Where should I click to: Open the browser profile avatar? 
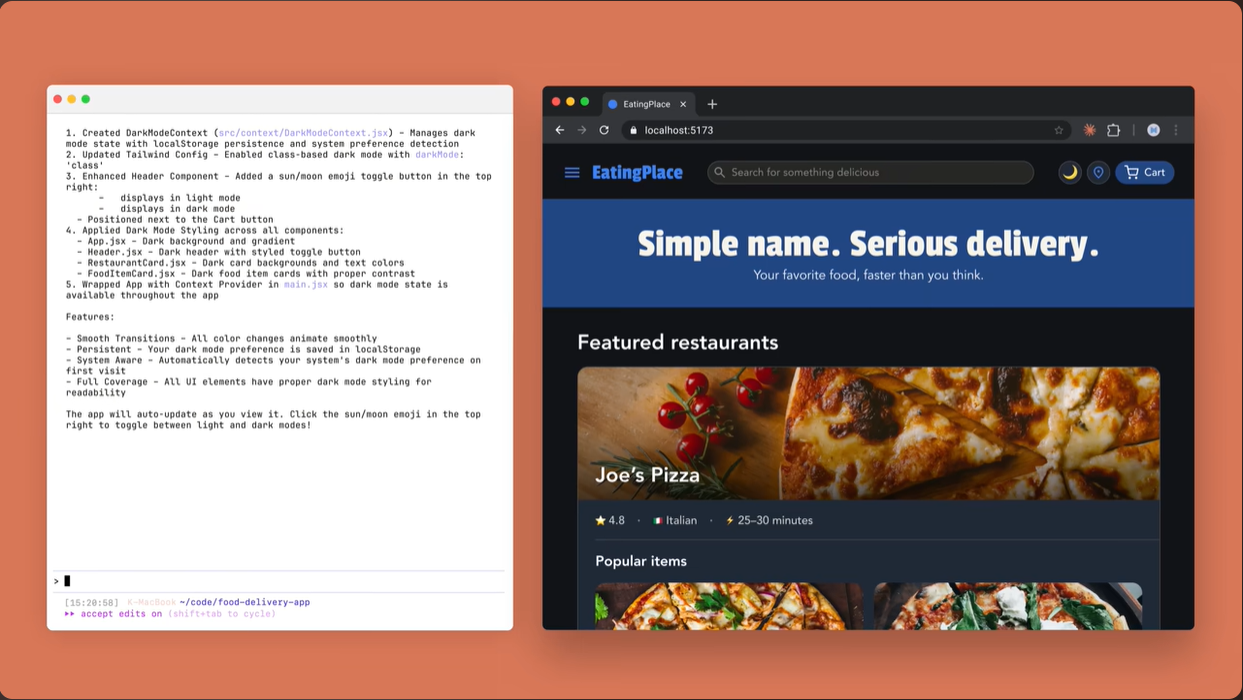click(1153, 130)
